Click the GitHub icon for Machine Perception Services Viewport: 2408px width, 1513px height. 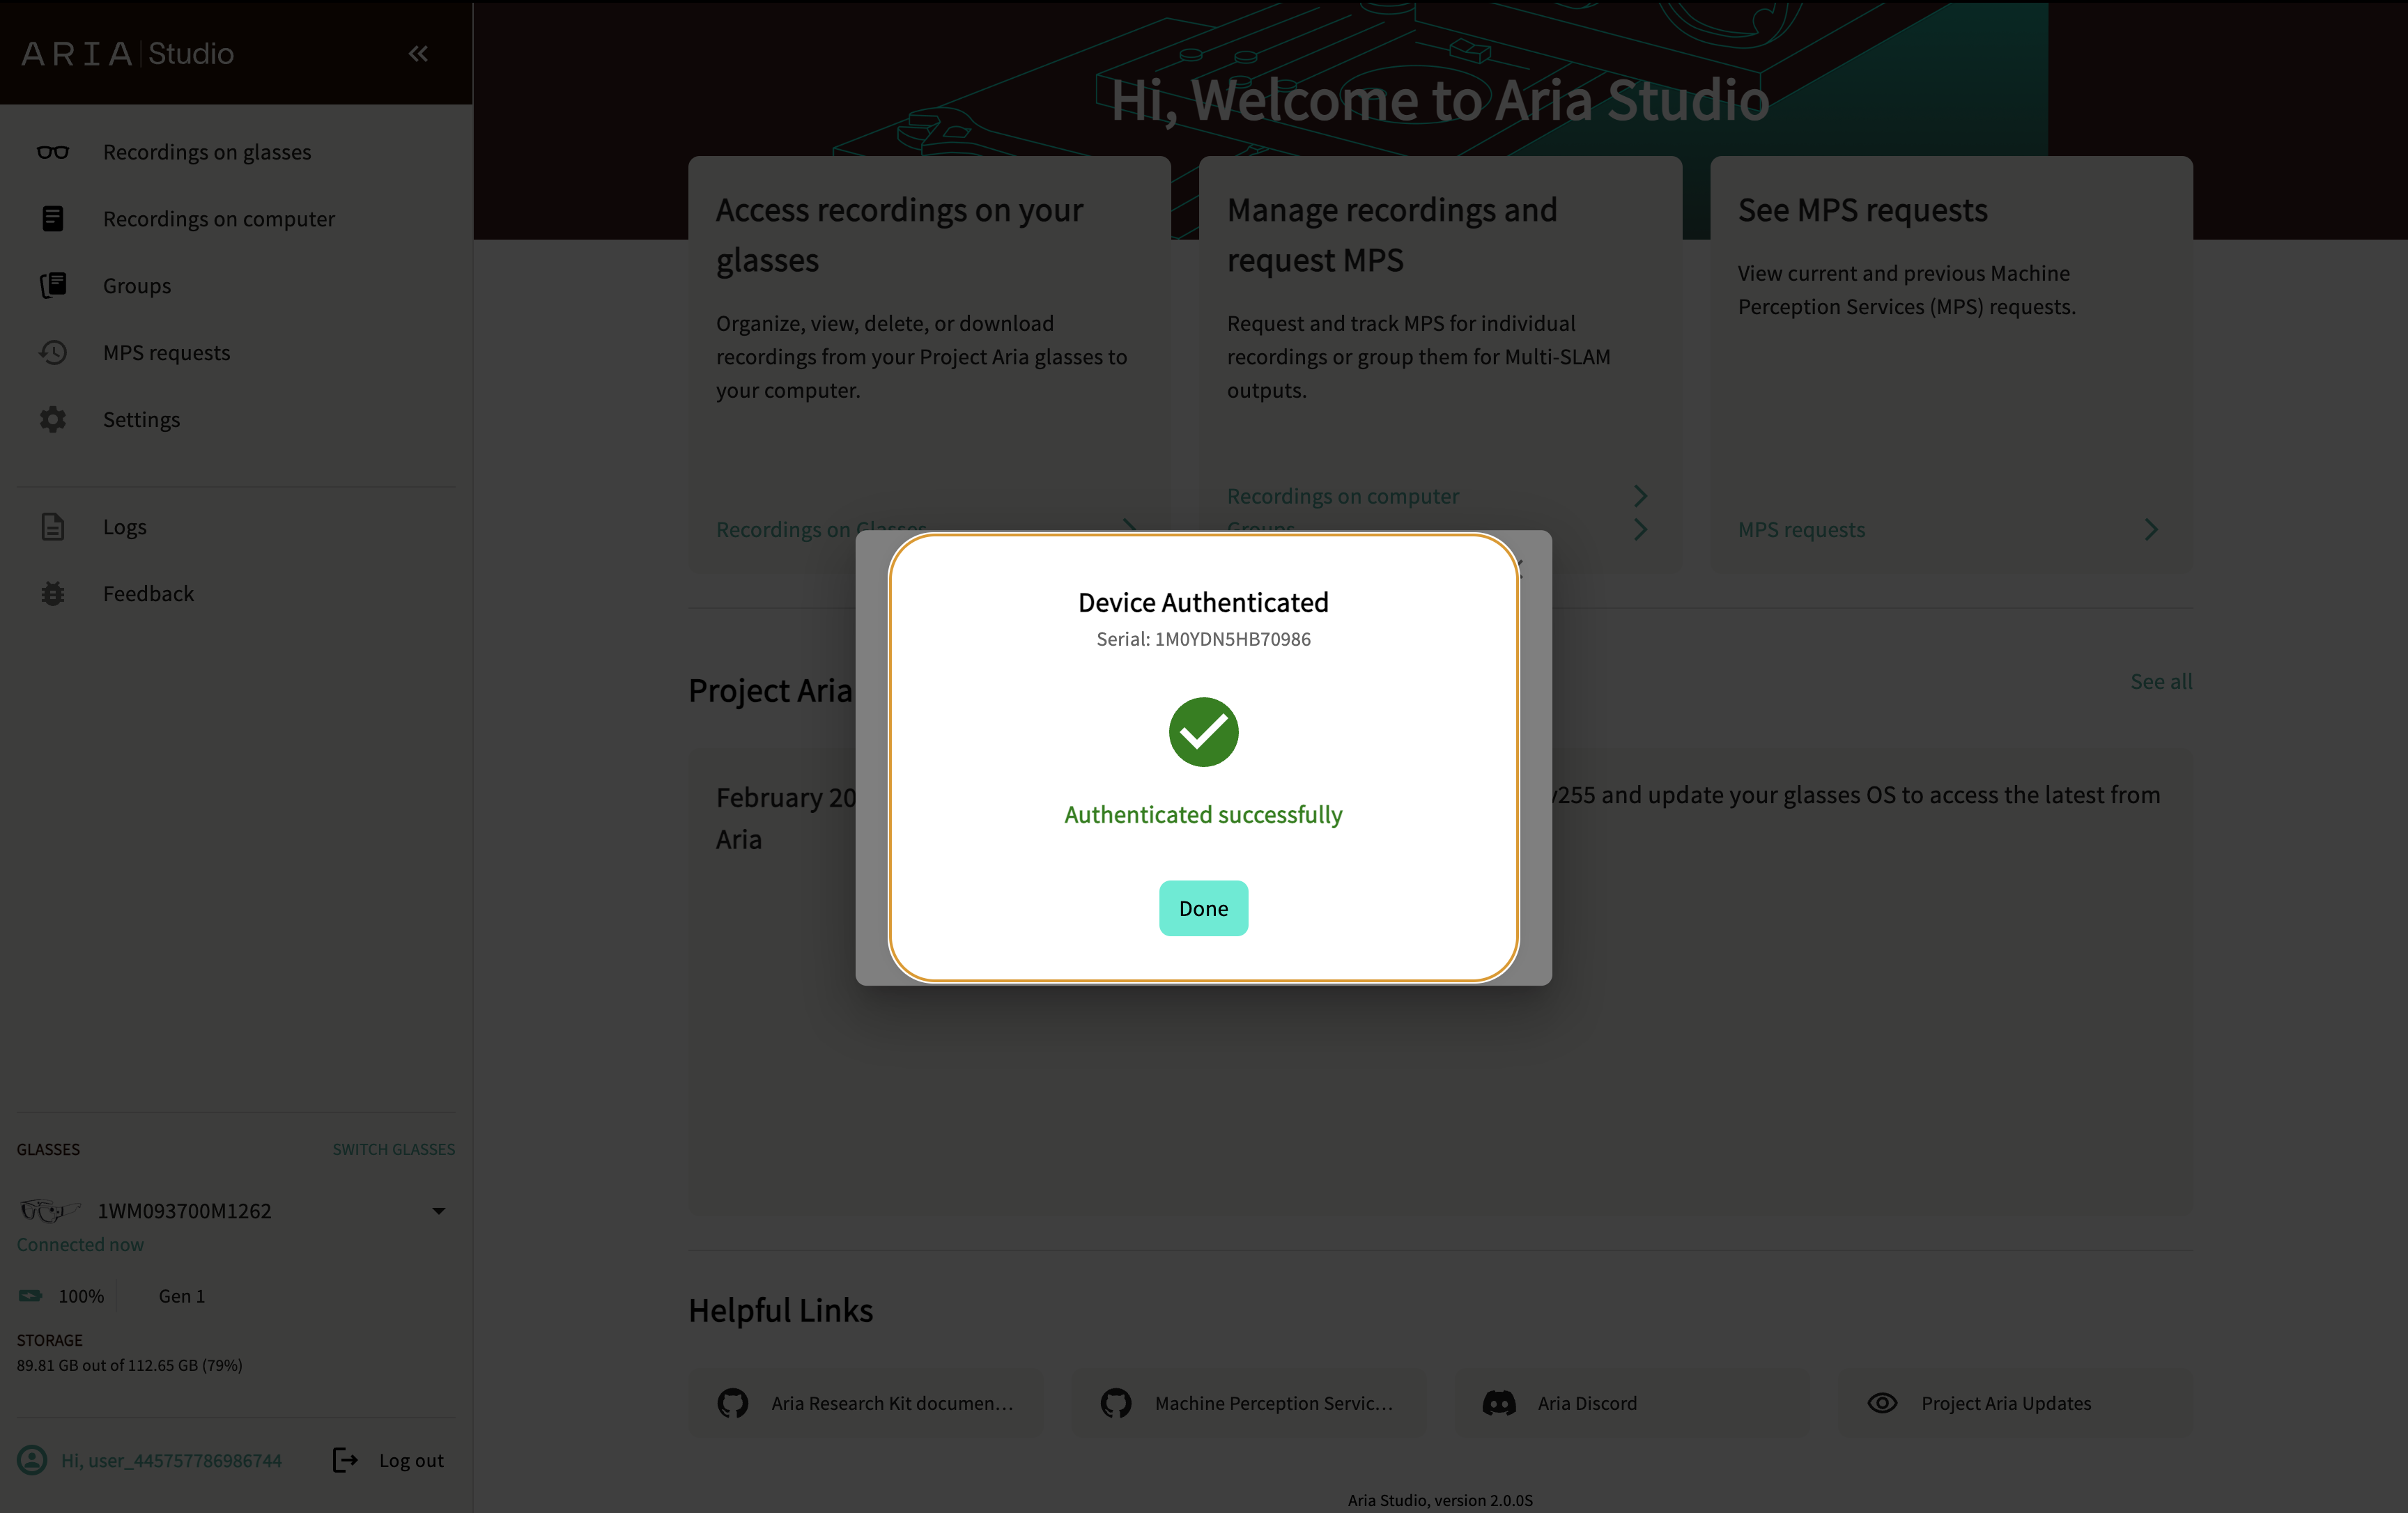tap(1116, 1403)
